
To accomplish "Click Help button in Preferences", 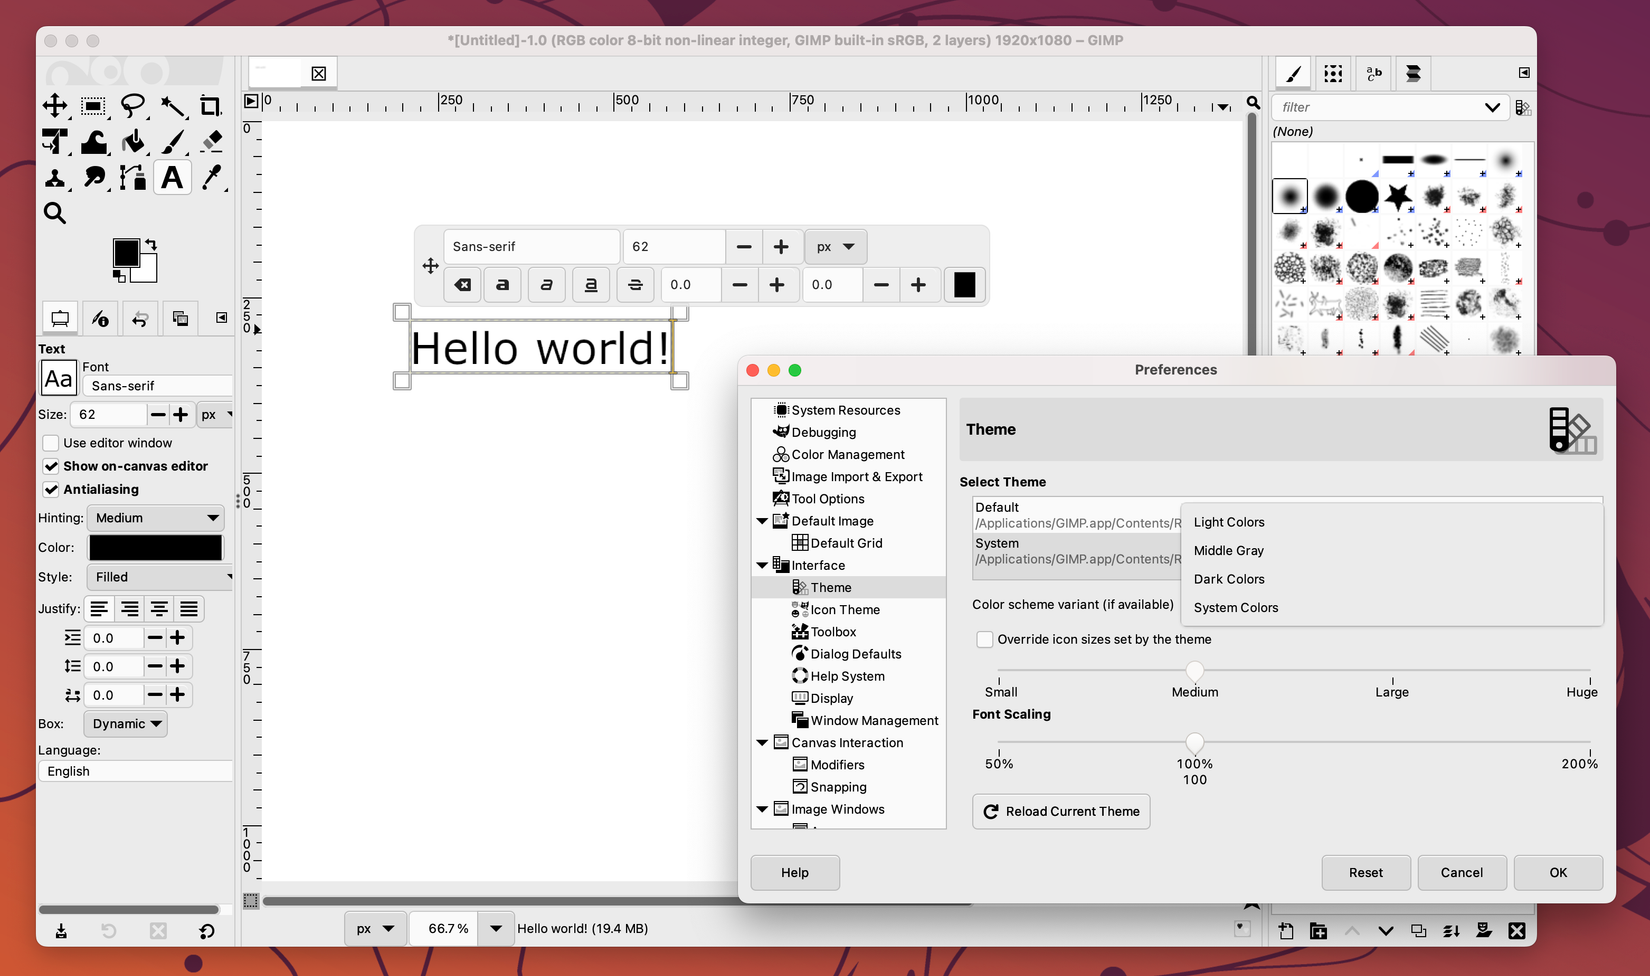I will [795, 873].
